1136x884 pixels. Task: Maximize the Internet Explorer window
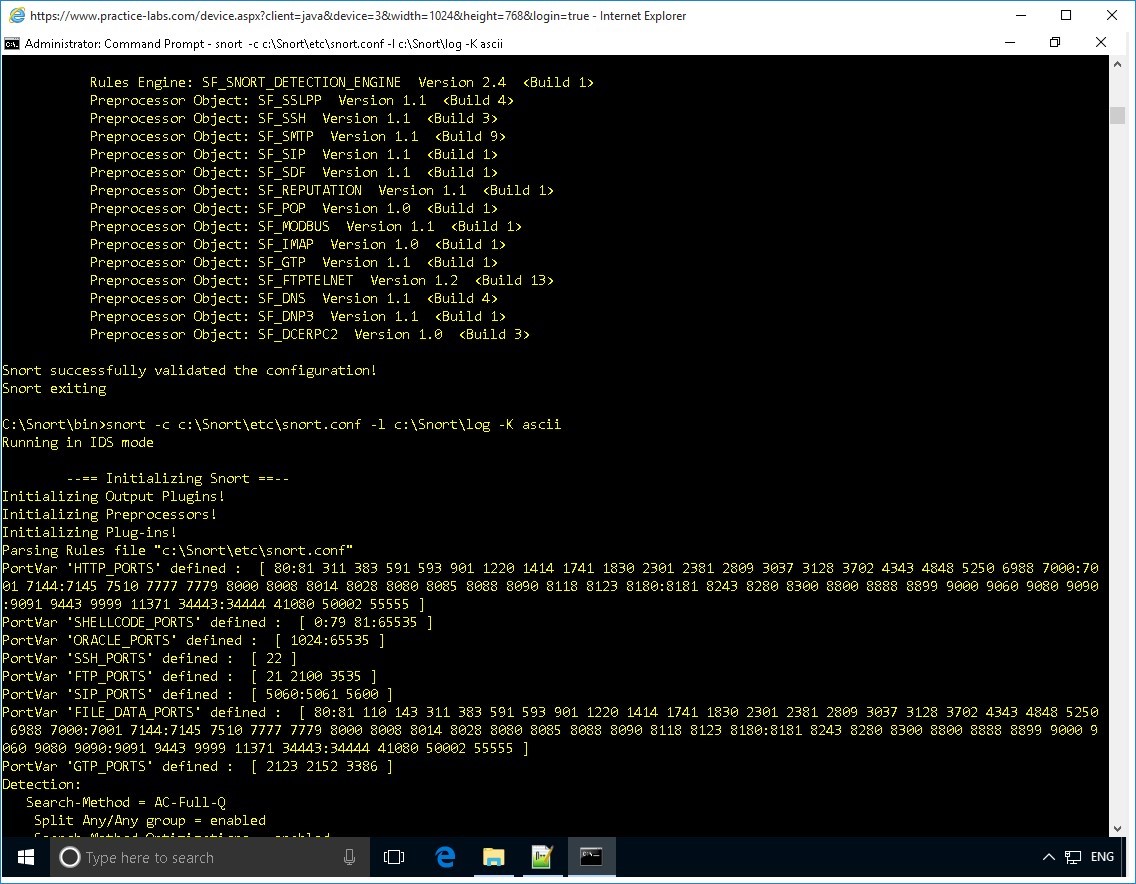click(1065, 15)
